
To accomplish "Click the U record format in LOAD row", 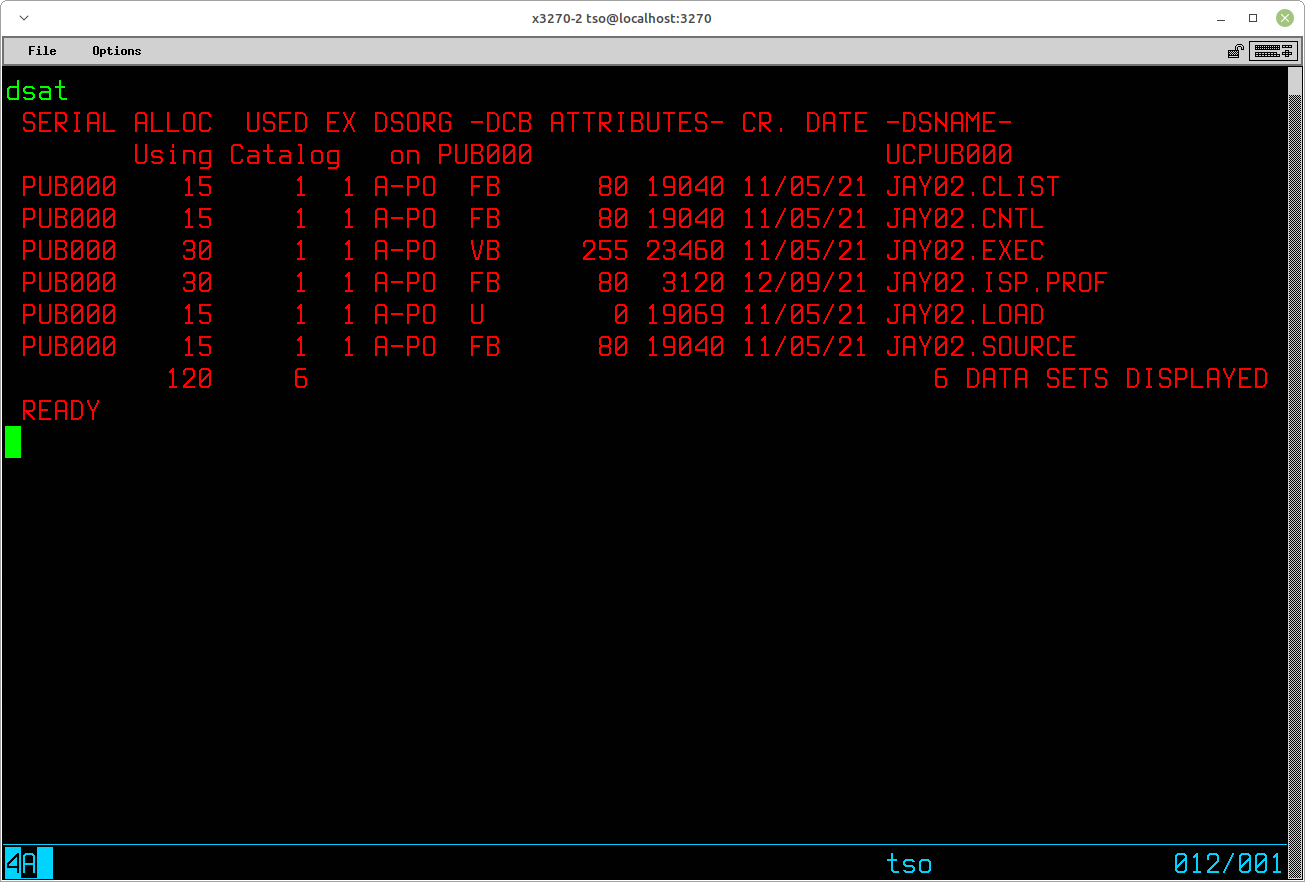I will [477, 315].
